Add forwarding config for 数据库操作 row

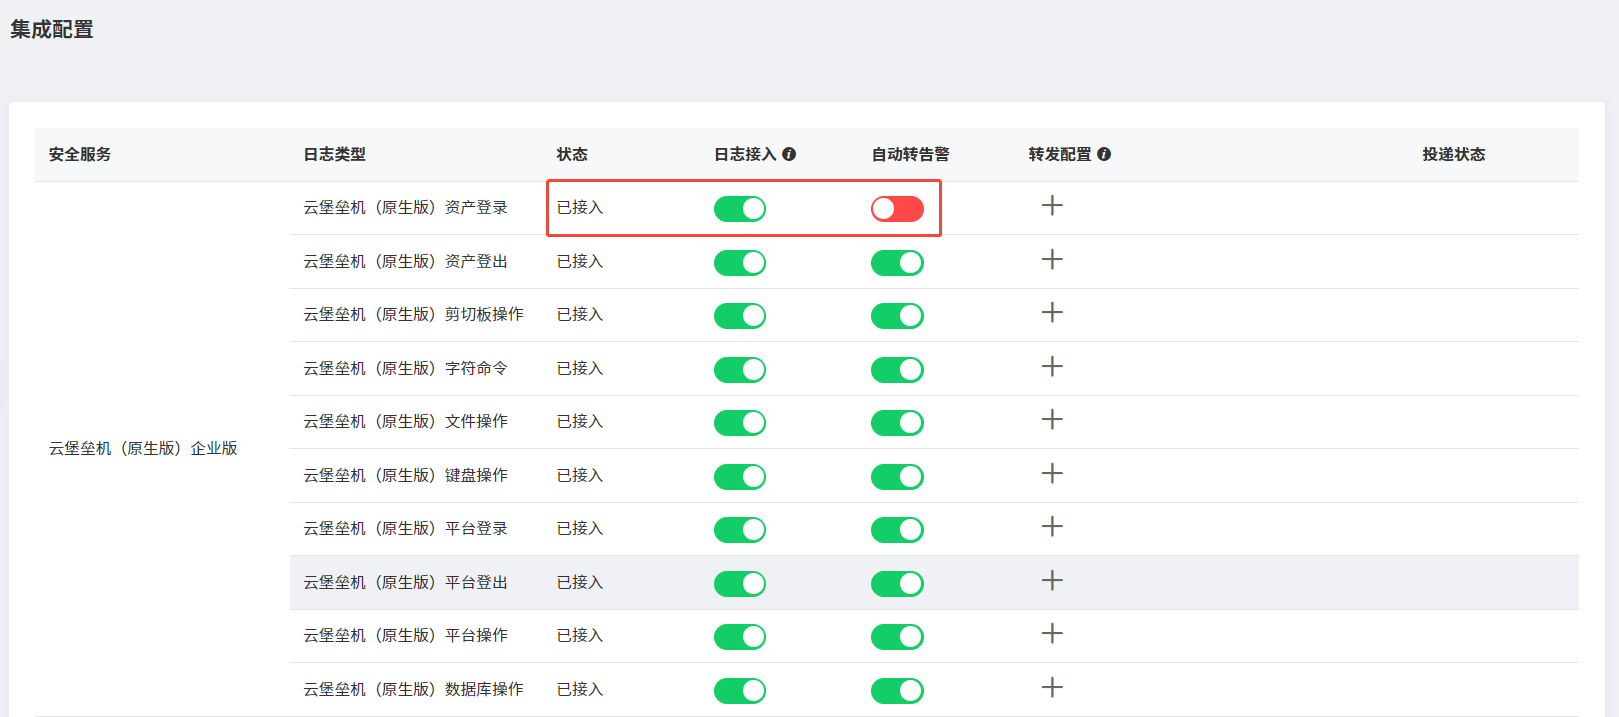click(1052, 688)
